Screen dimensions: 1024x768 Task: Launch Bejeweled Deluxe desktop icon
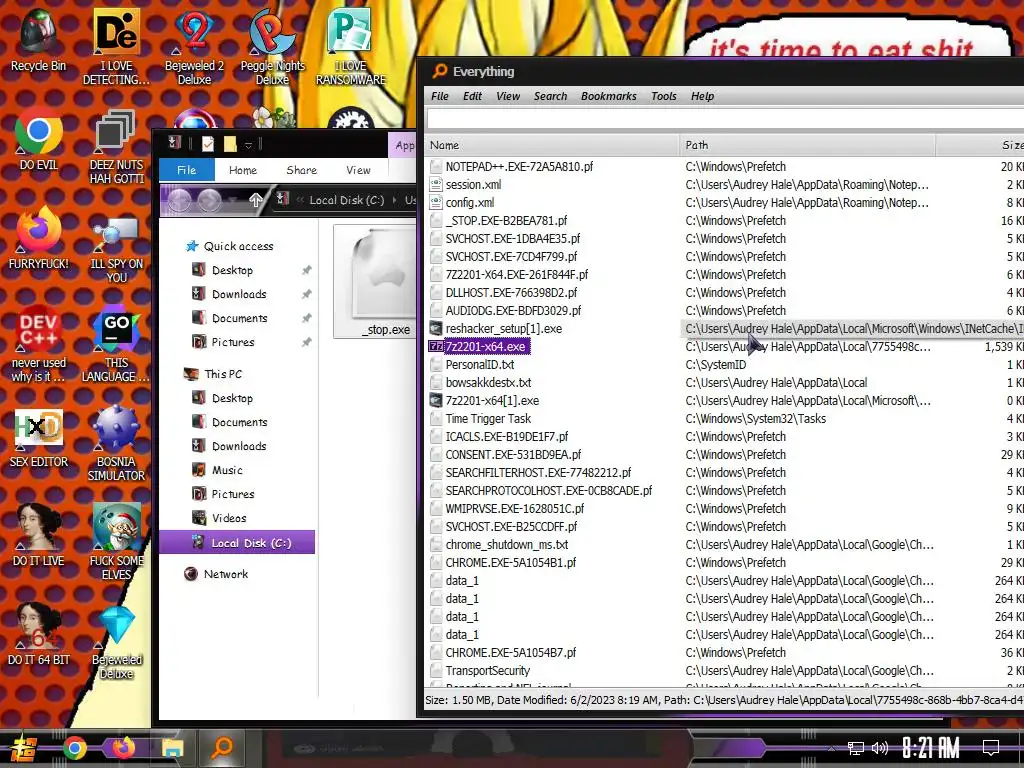click(116, 643)
